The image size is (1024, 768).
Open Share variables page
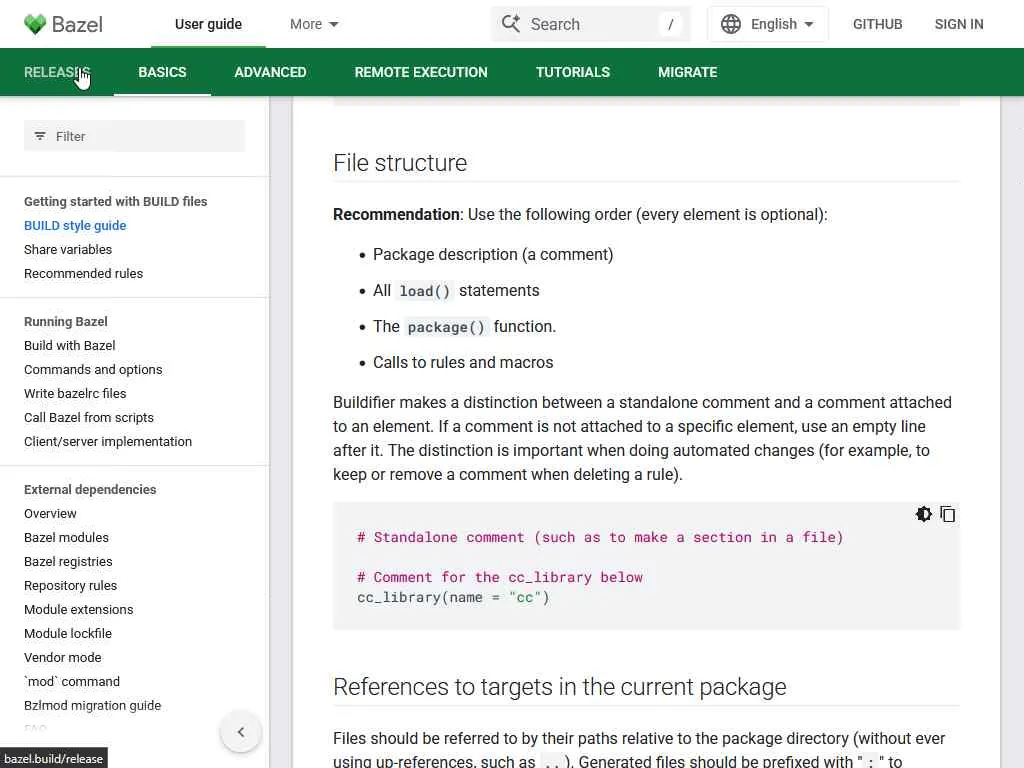68,249
